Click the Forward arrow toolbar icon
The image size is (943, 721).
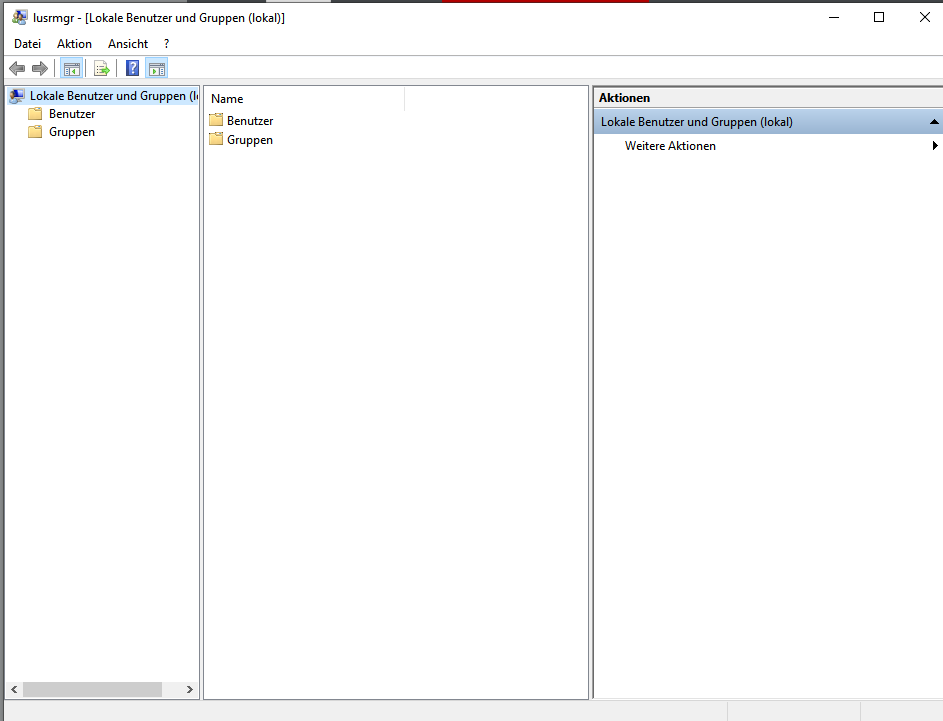[40, 69]
